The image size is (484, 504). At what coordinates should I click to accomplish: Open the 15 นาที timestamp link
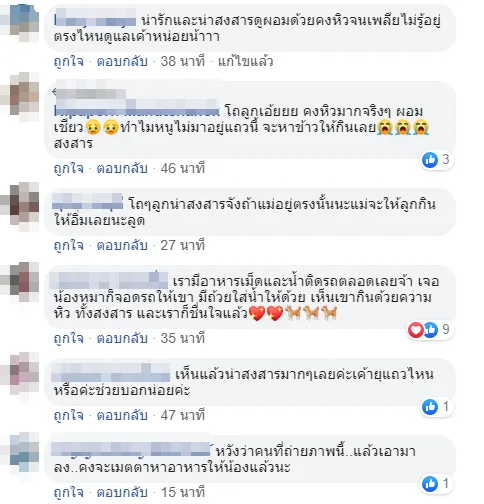183,492
